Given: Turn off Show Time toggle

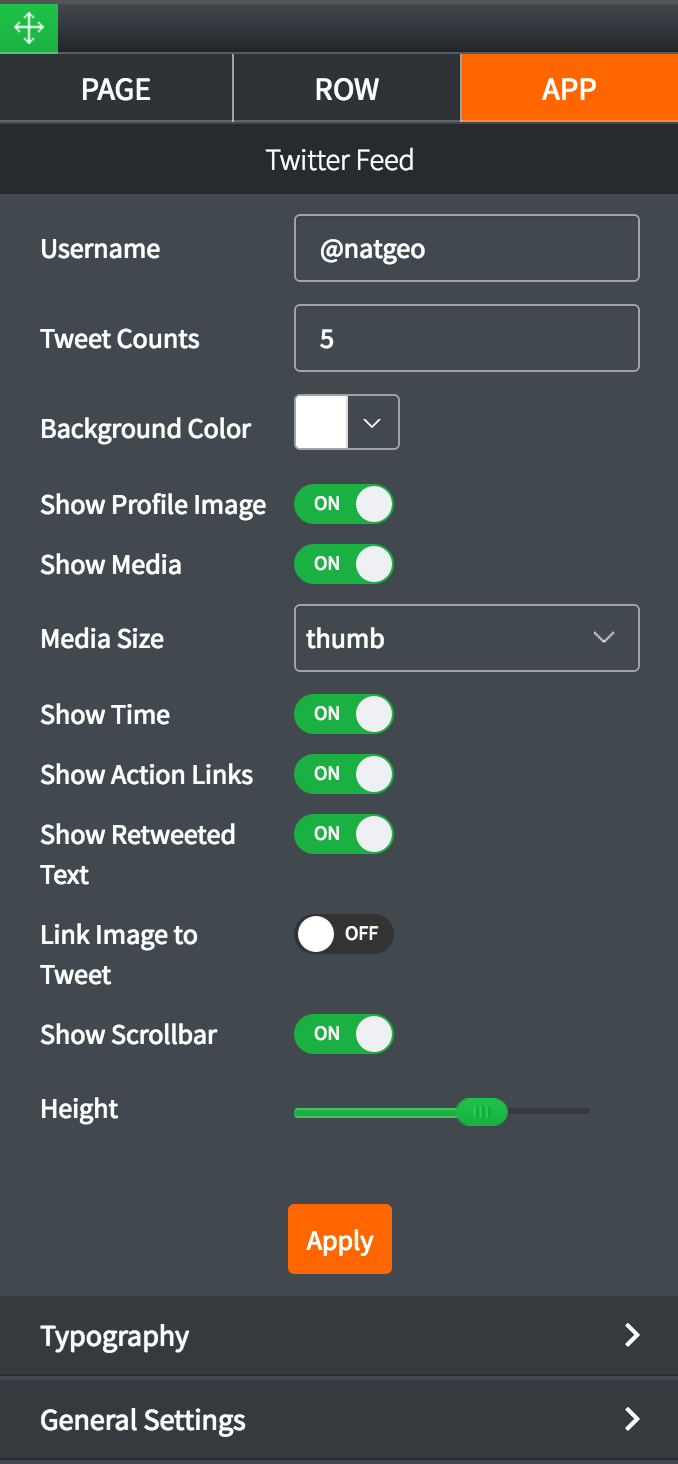Looking at the screenshot, I should coord(344,714).
